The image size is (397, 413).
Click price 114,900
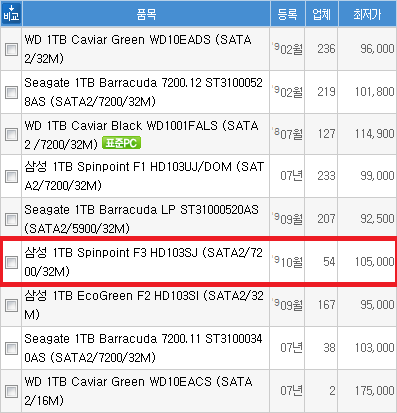[x=375, y=134]
